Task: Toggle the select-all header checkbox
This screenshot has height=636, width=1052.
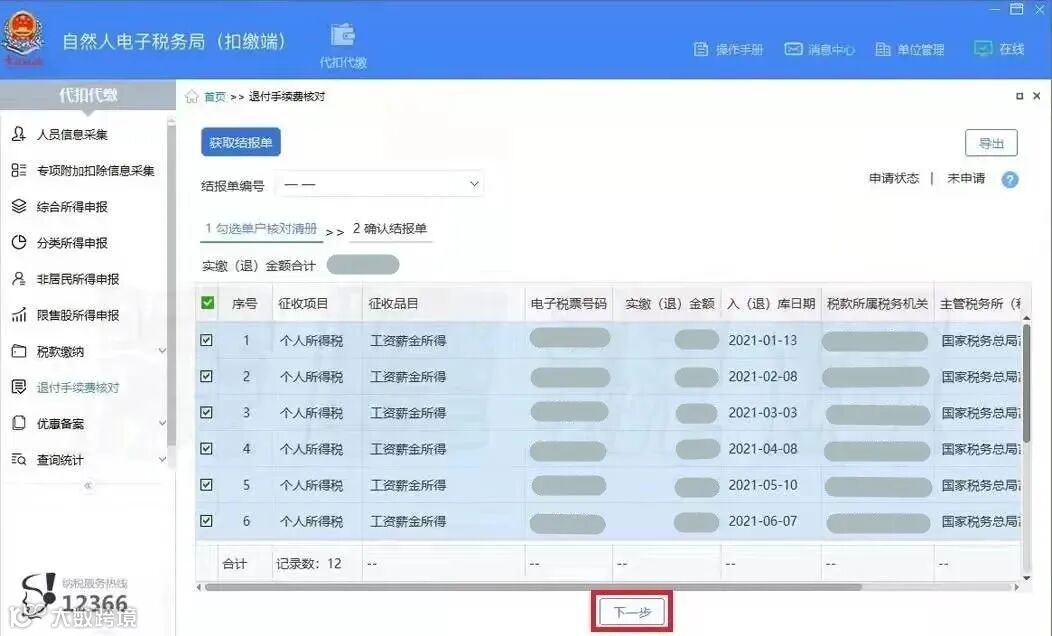Action: [208, 303]
